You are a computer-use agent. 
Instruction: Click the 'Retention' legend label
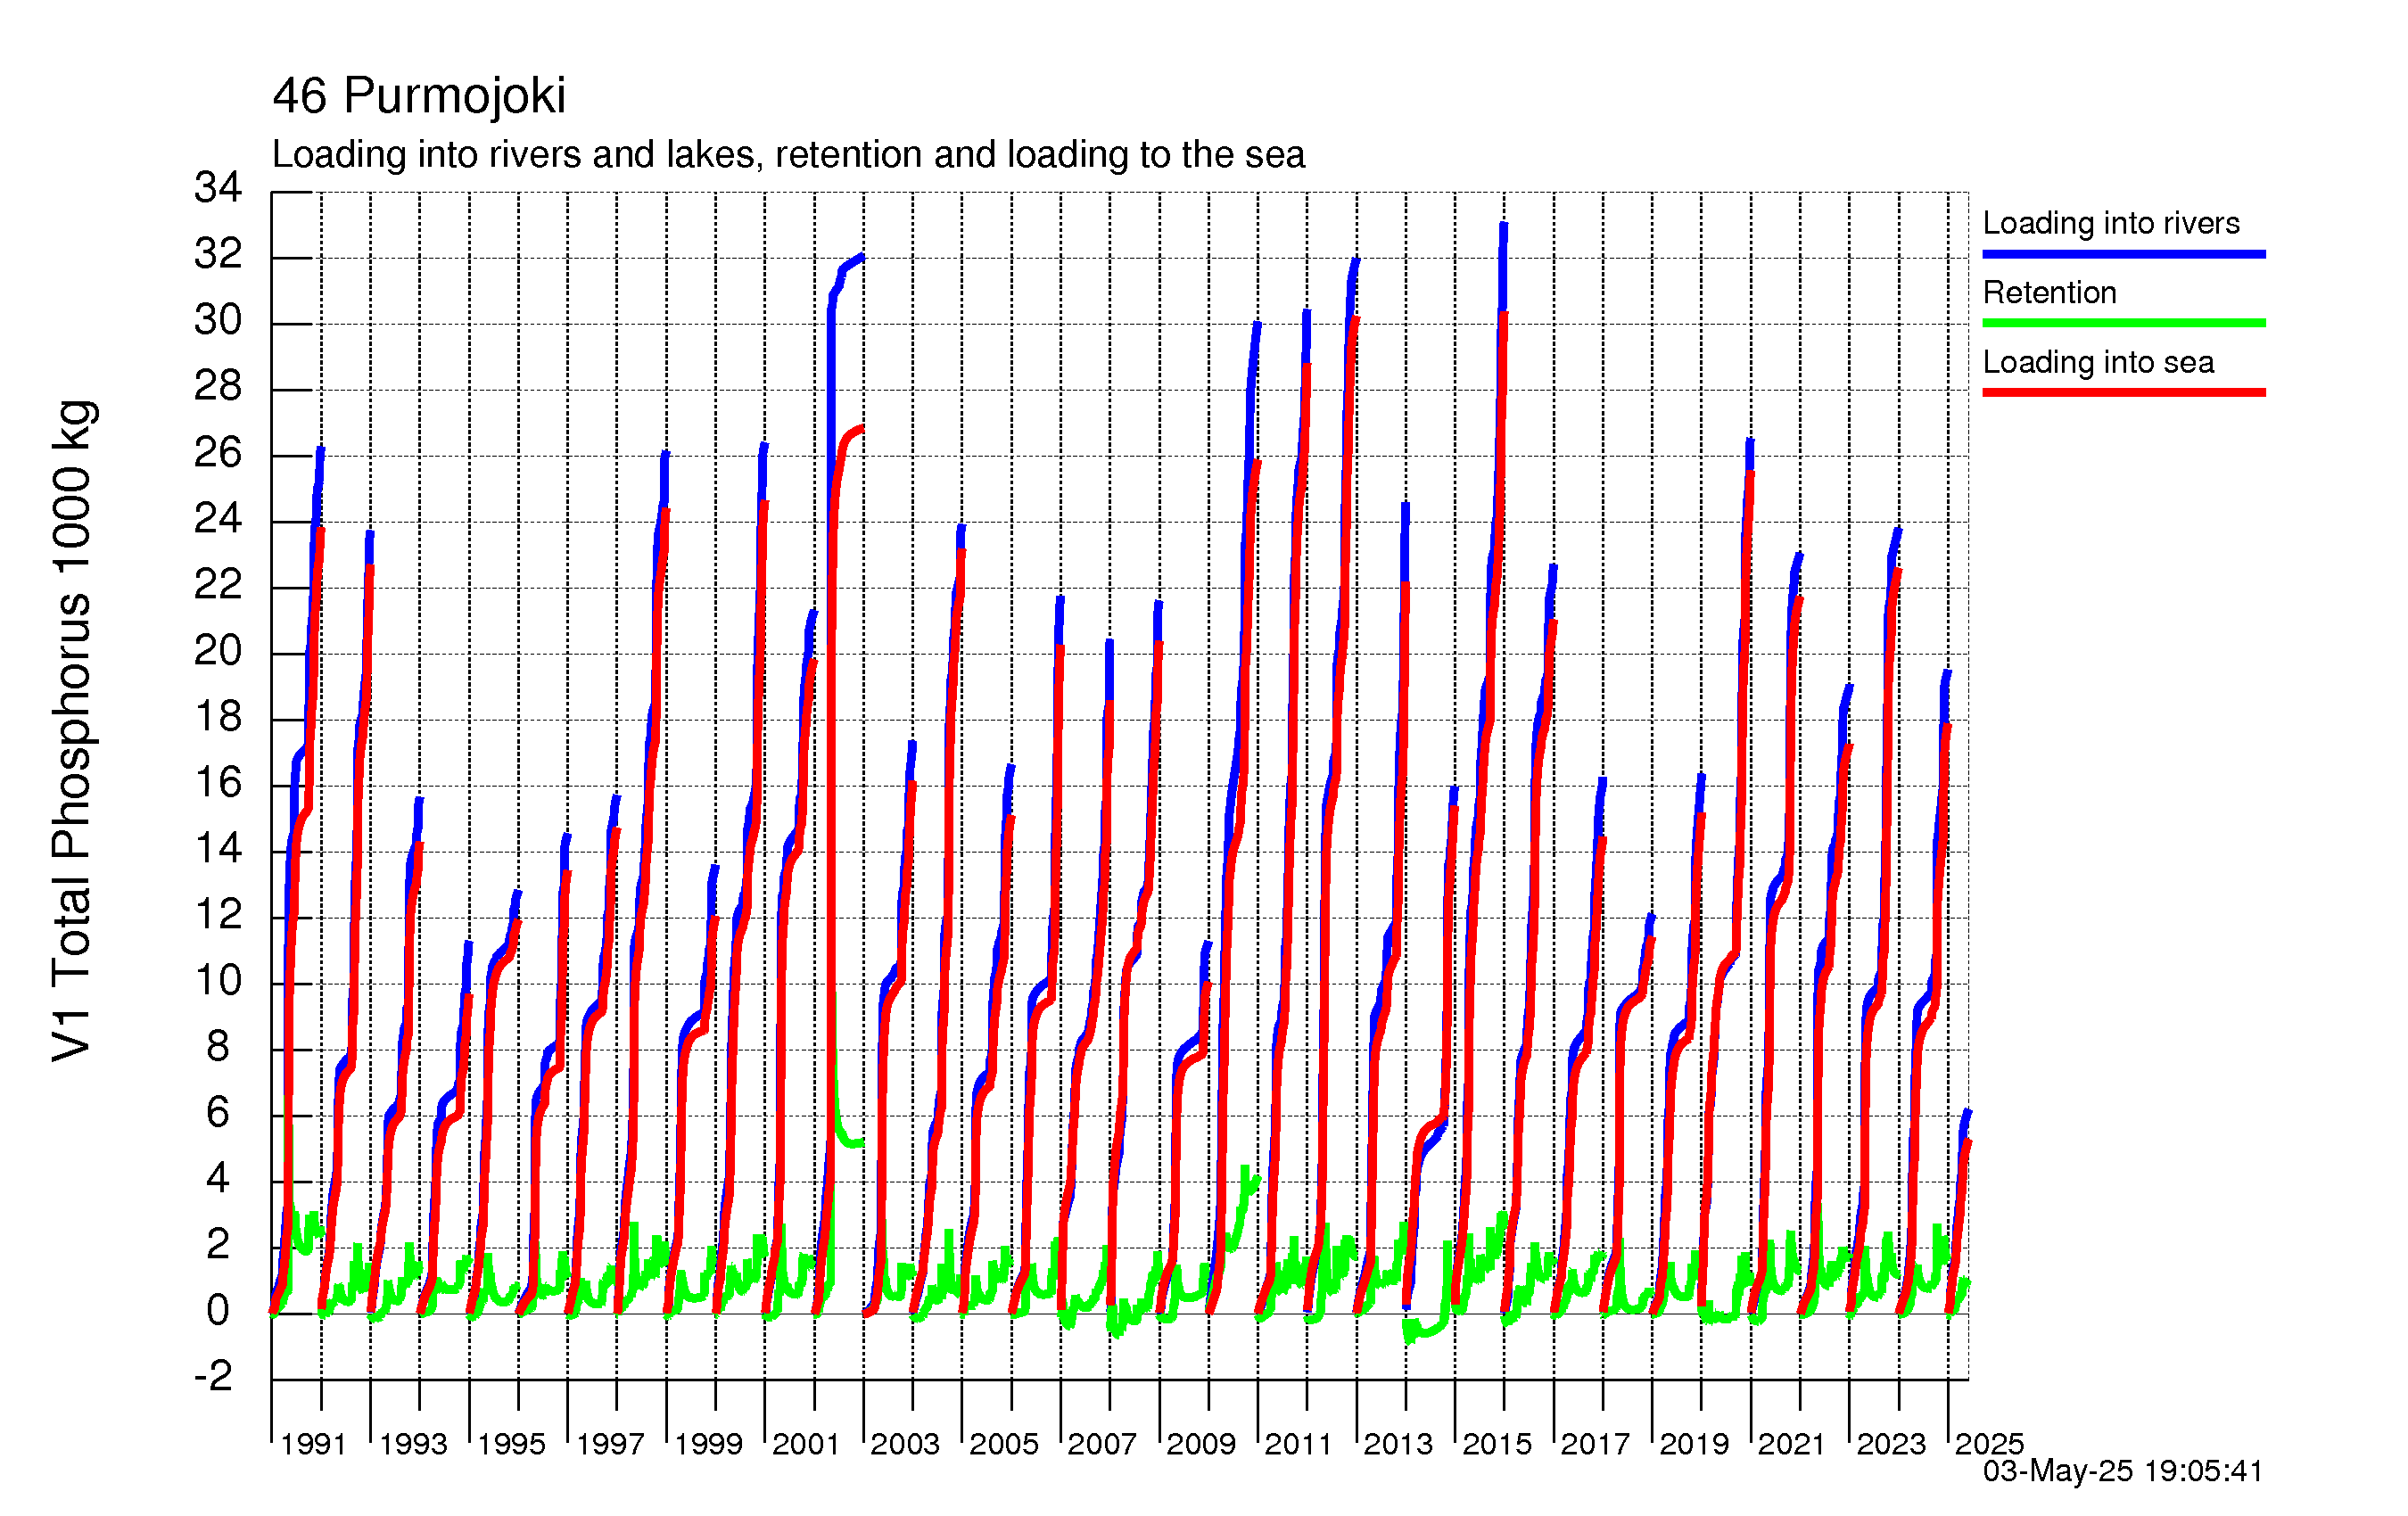(x=2049, y=292)
